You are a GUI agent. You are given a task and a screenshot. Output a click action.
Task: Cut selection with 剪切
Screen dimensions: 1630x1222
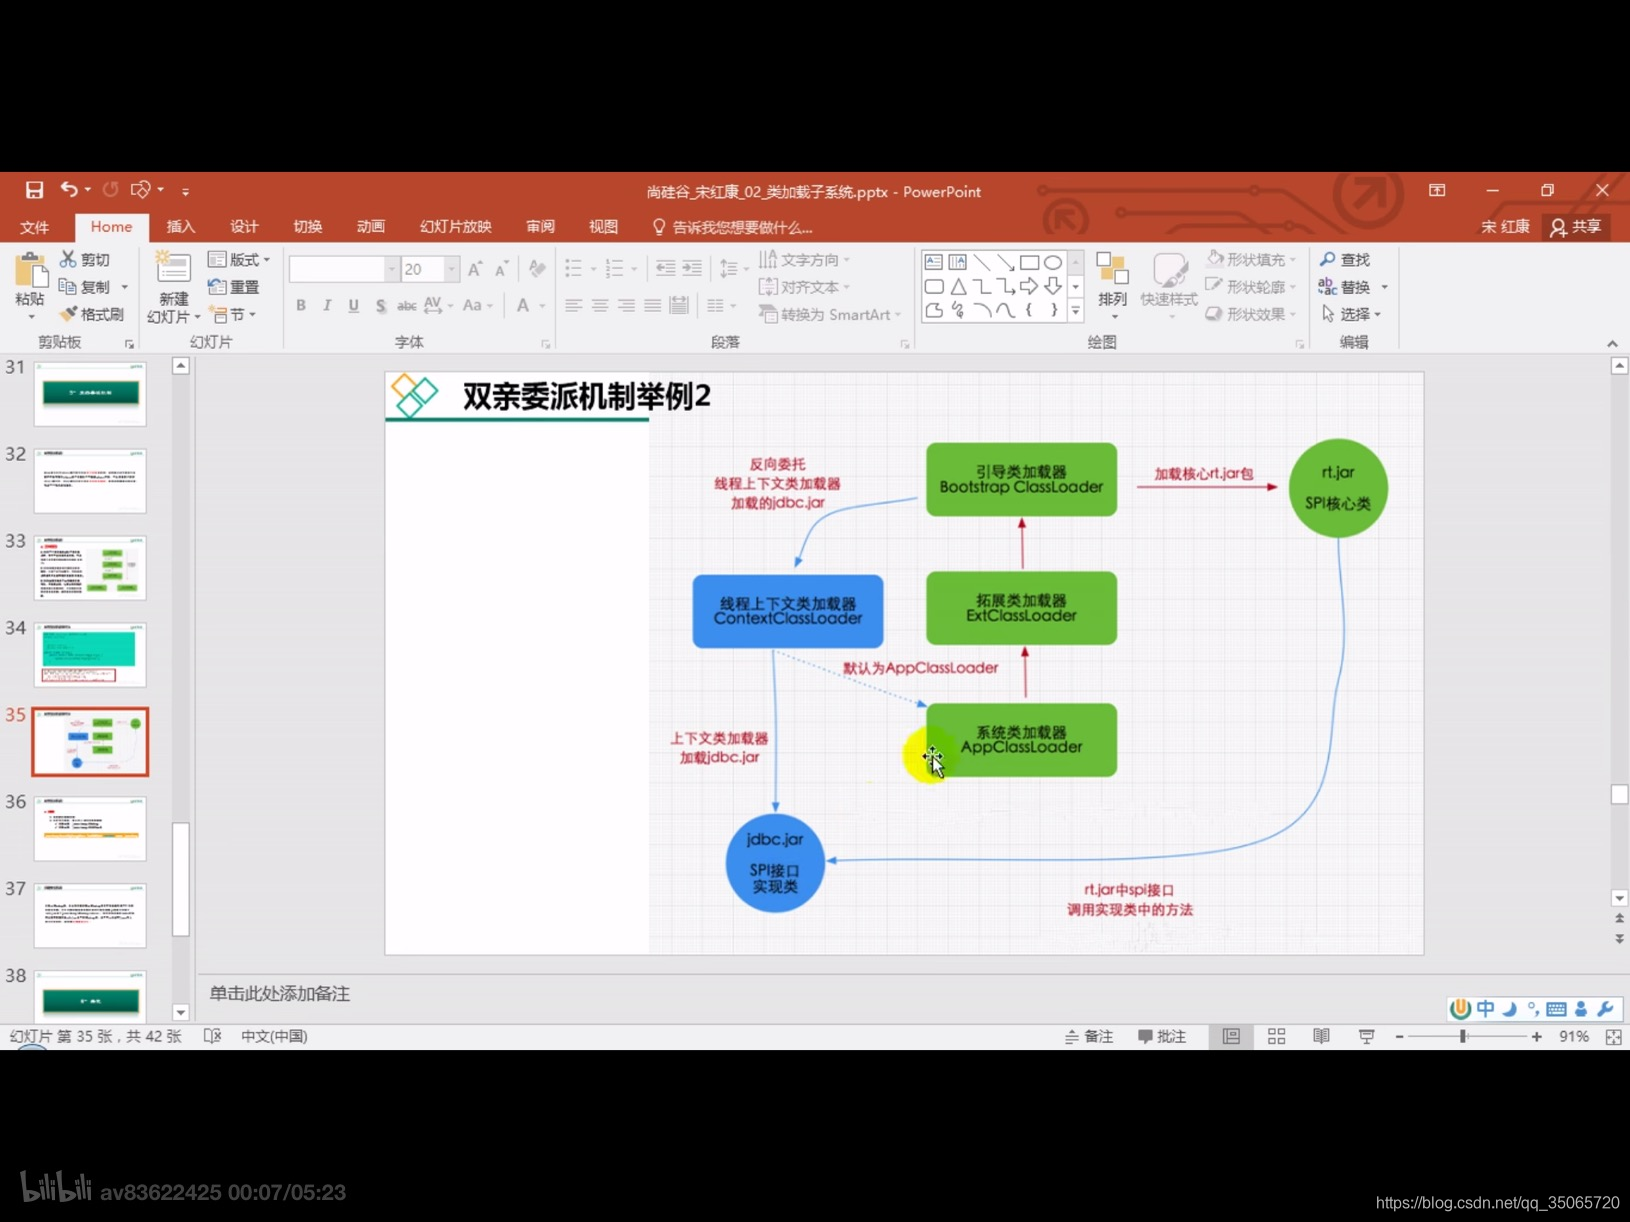pos(86,260)
